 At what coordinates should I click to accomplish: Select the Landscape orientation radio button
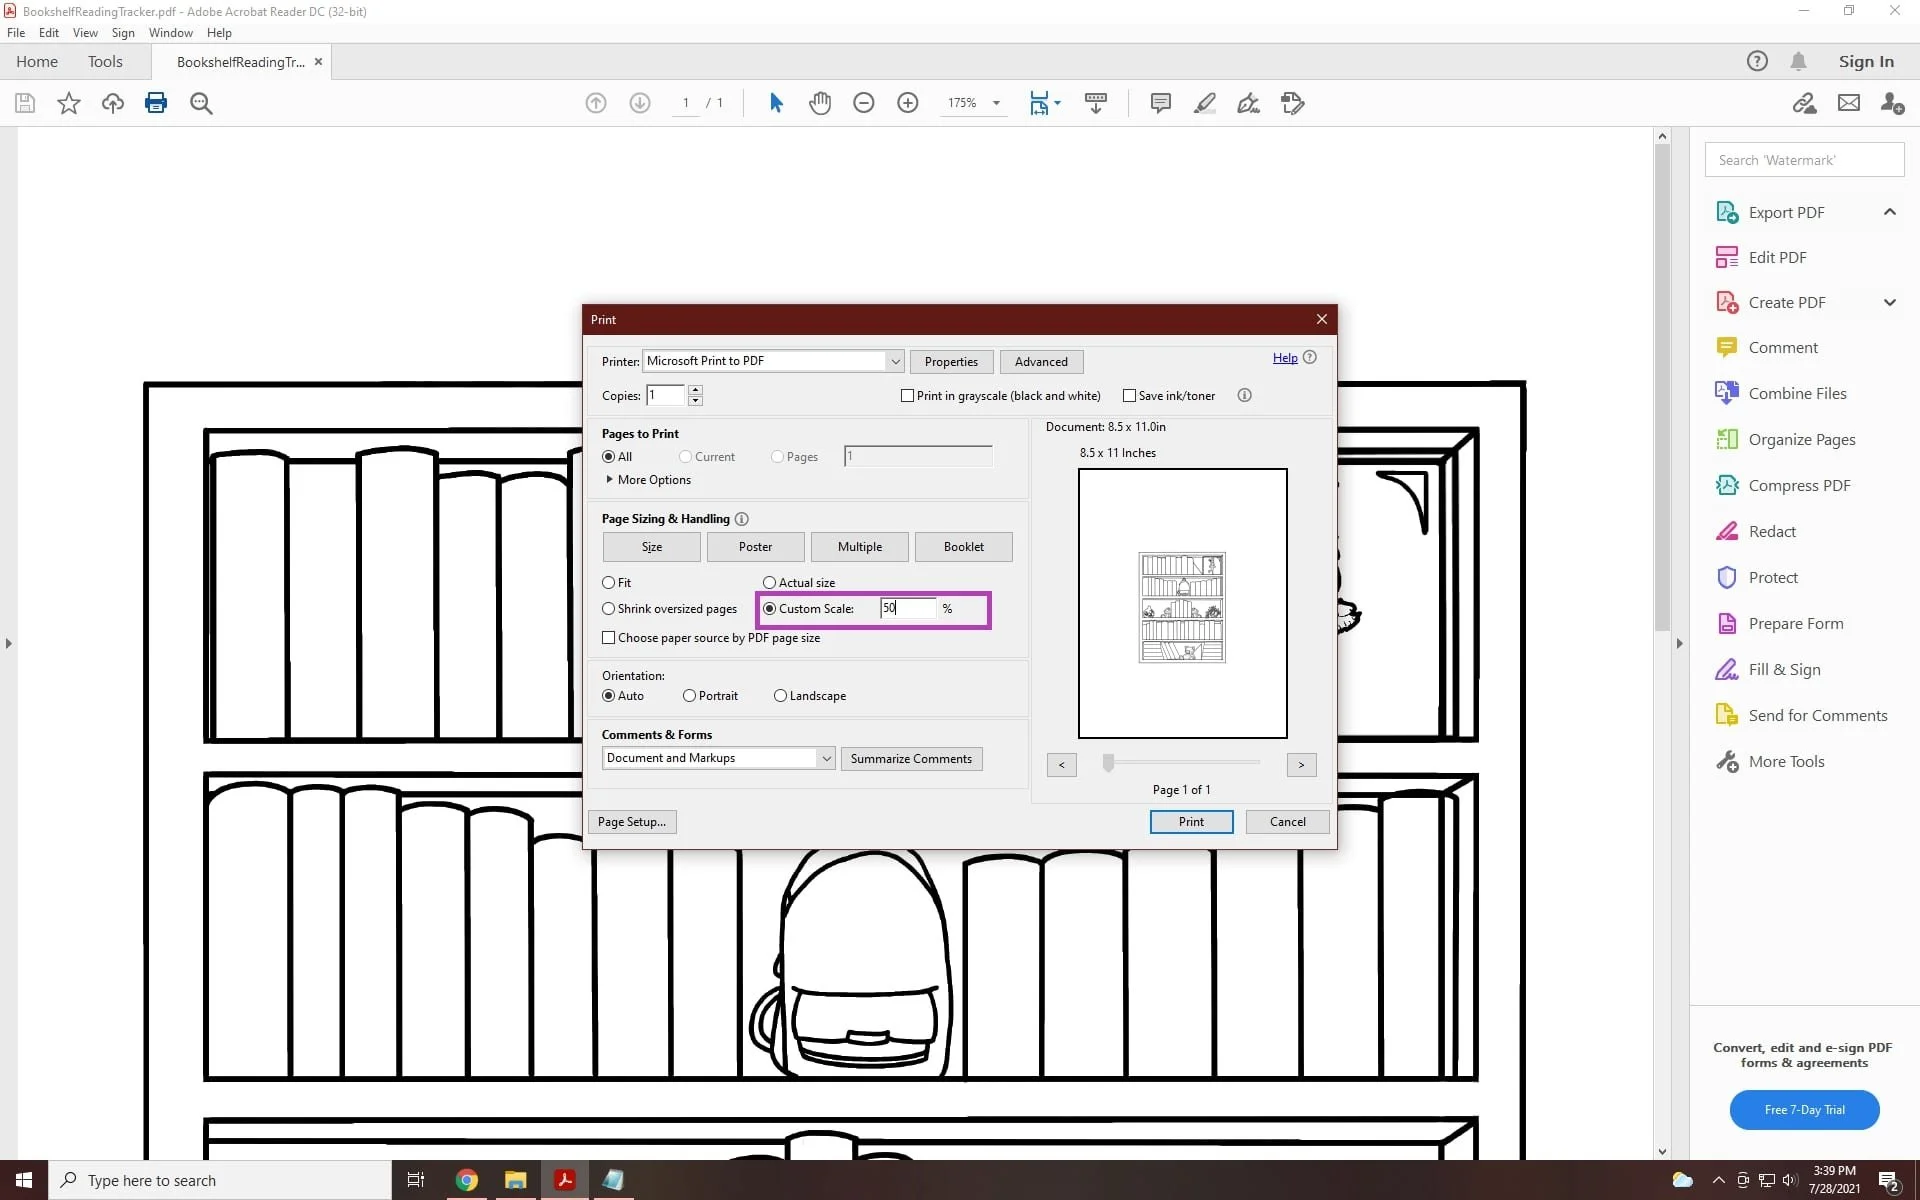pos(782,695)
